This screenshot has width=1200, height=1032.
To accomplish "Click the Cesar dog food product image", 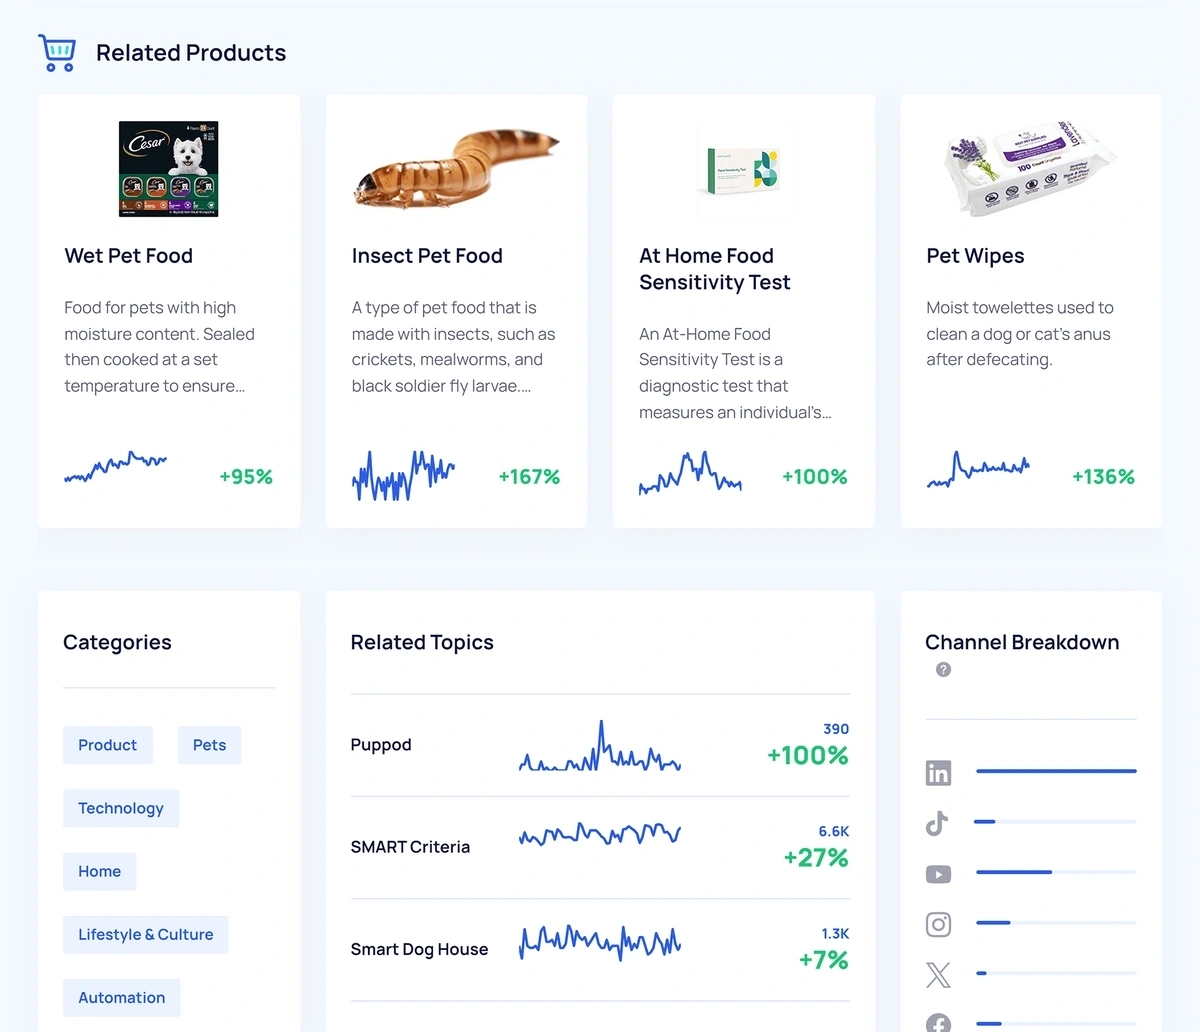I will pos(169,169).
